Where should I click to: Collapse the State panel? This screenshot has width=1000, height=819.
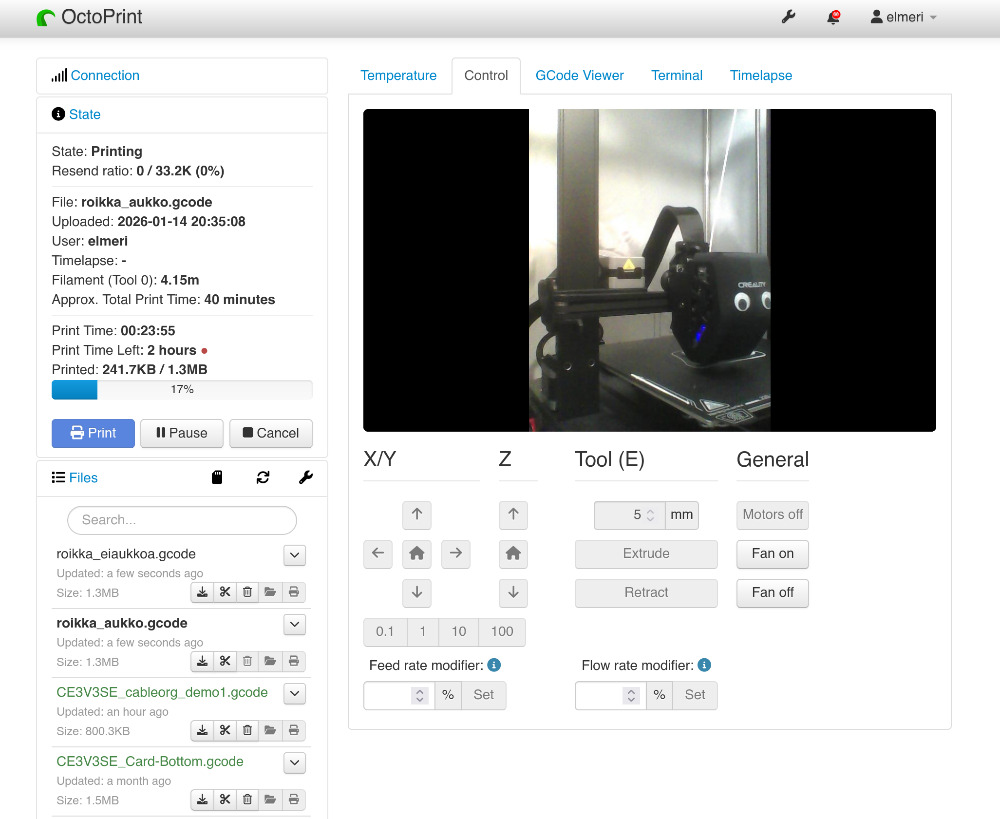[x=84, y=114]
